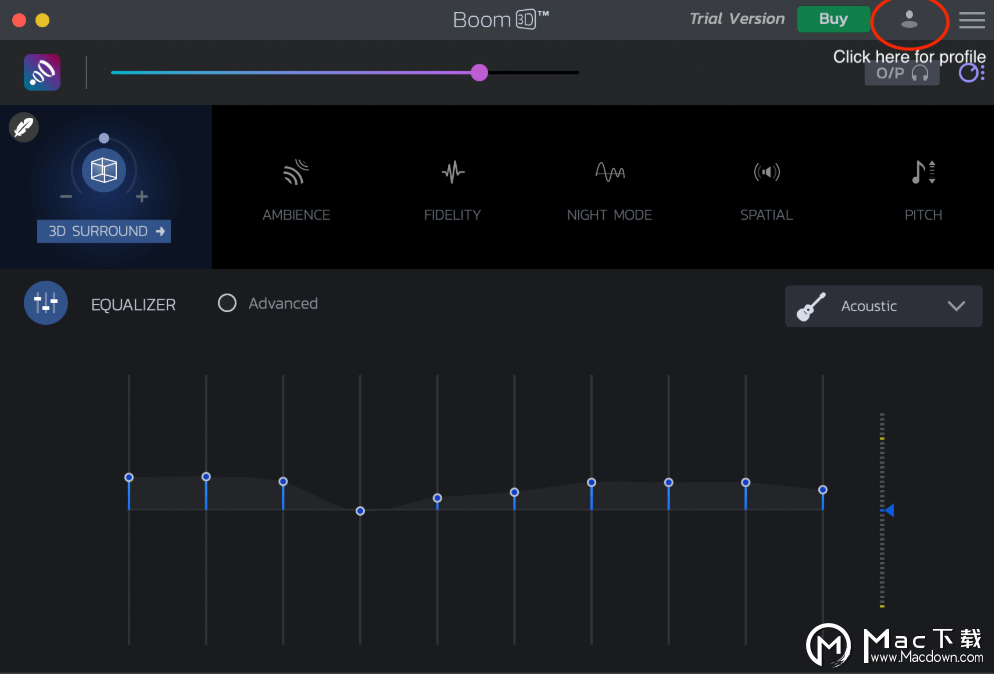Minimize the window with the yellow button
The width and height of the screenshot is (994, 674).
pyautogui.click(x=42, y=20)
